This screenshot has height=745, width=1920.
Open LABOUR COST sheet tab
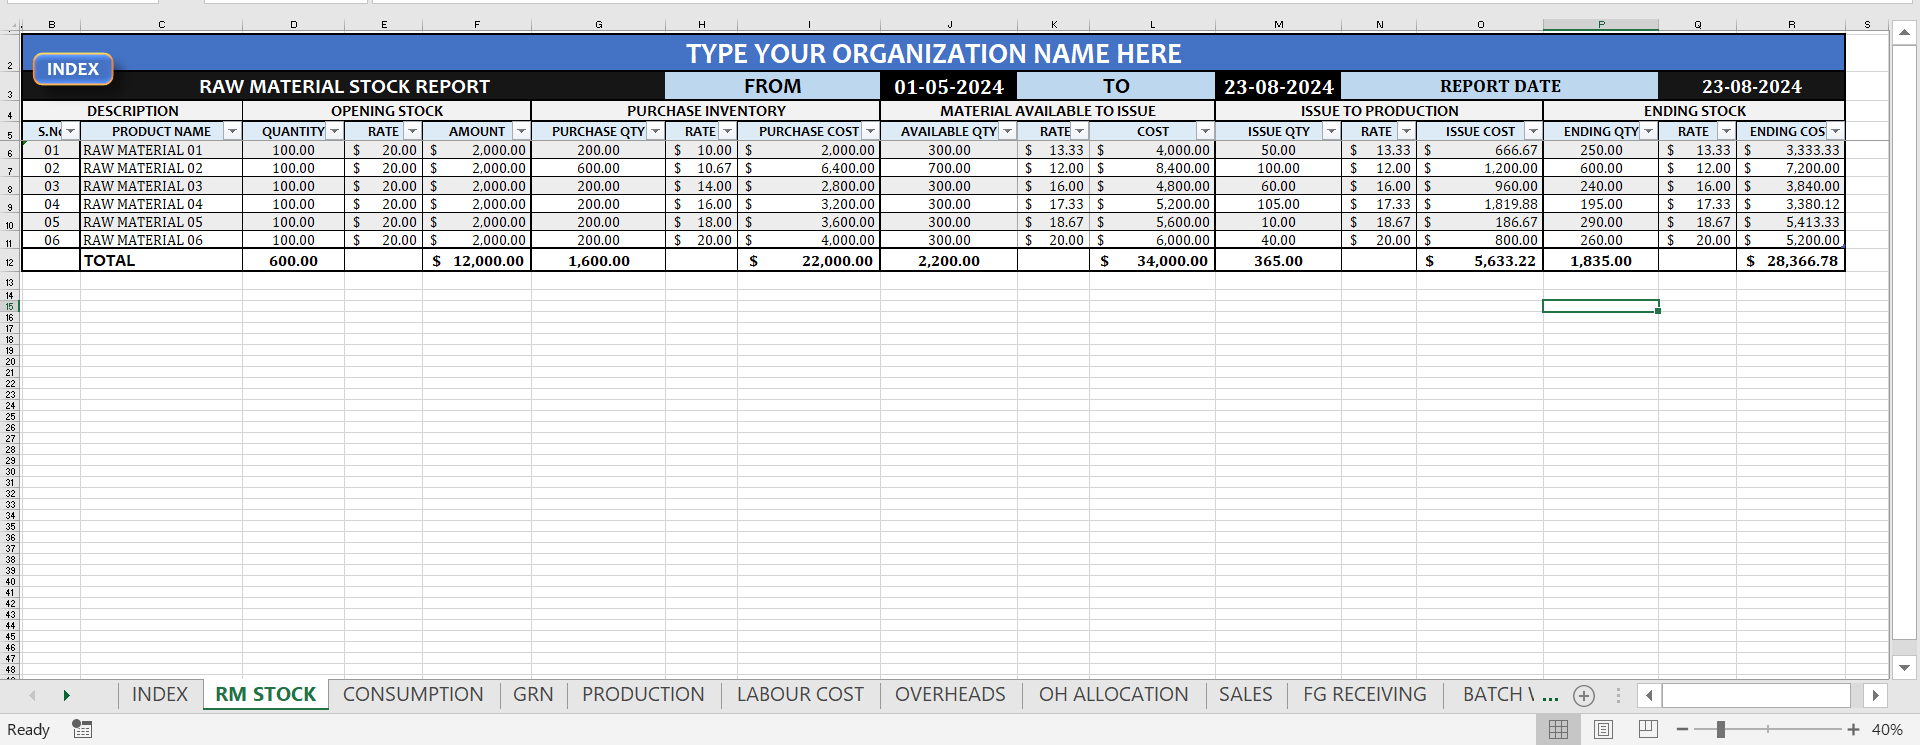click(x=800, y=695)
